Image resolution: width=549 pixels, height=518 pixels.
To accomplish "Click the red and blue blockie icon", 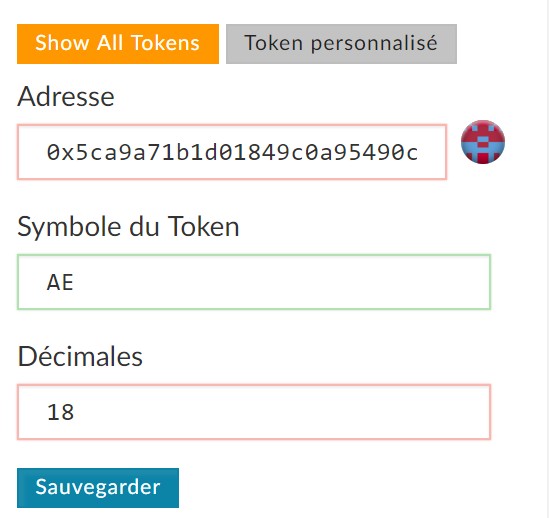I will click(x=483, y=142).
